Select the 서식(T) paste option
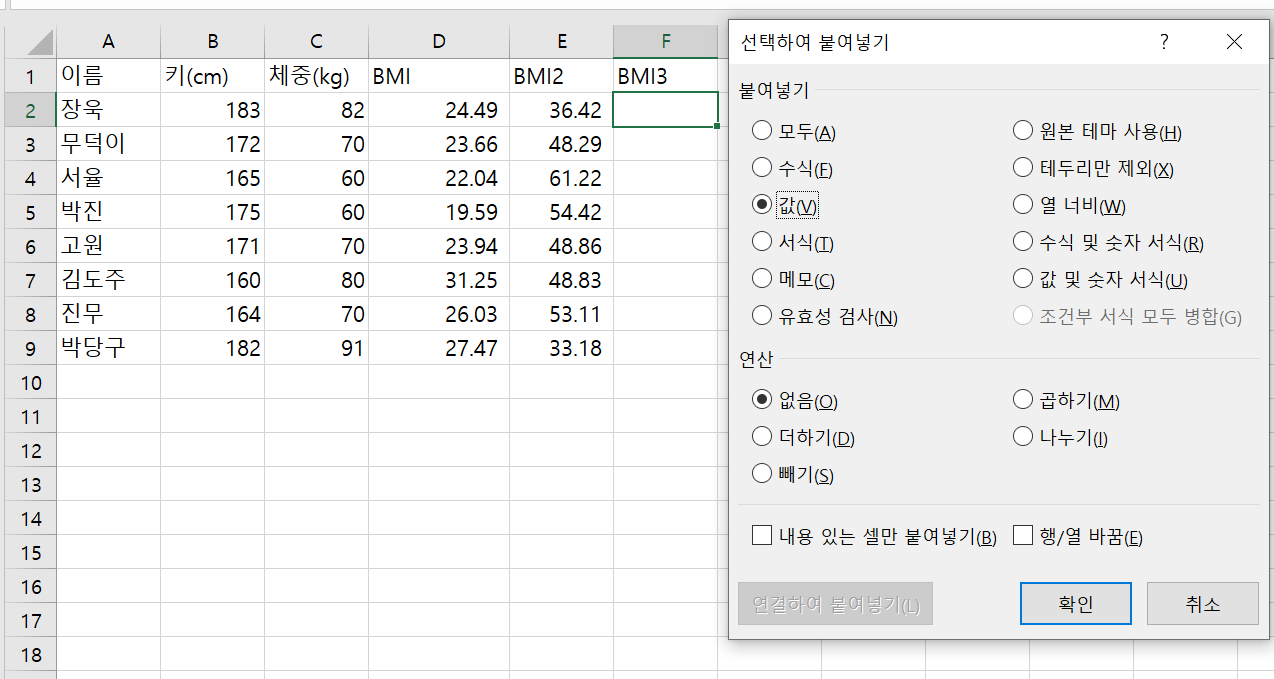 click(x=793, y=242)
